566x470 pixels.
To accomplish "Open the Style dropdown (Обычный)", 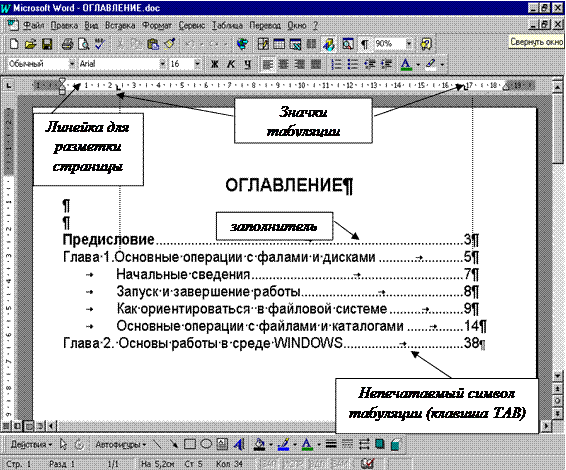I will pyautogui.click(x=72, y=64).
